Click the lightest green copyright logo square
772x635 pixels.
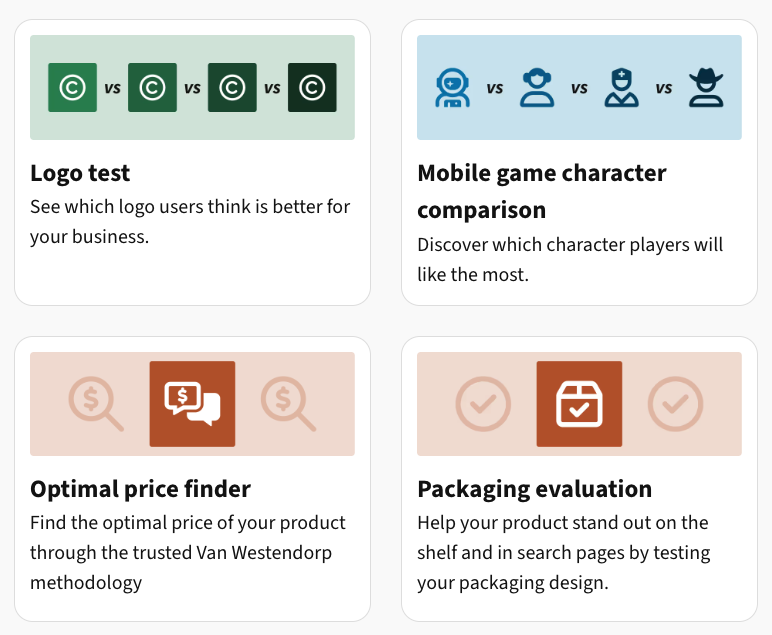(72, 88)
